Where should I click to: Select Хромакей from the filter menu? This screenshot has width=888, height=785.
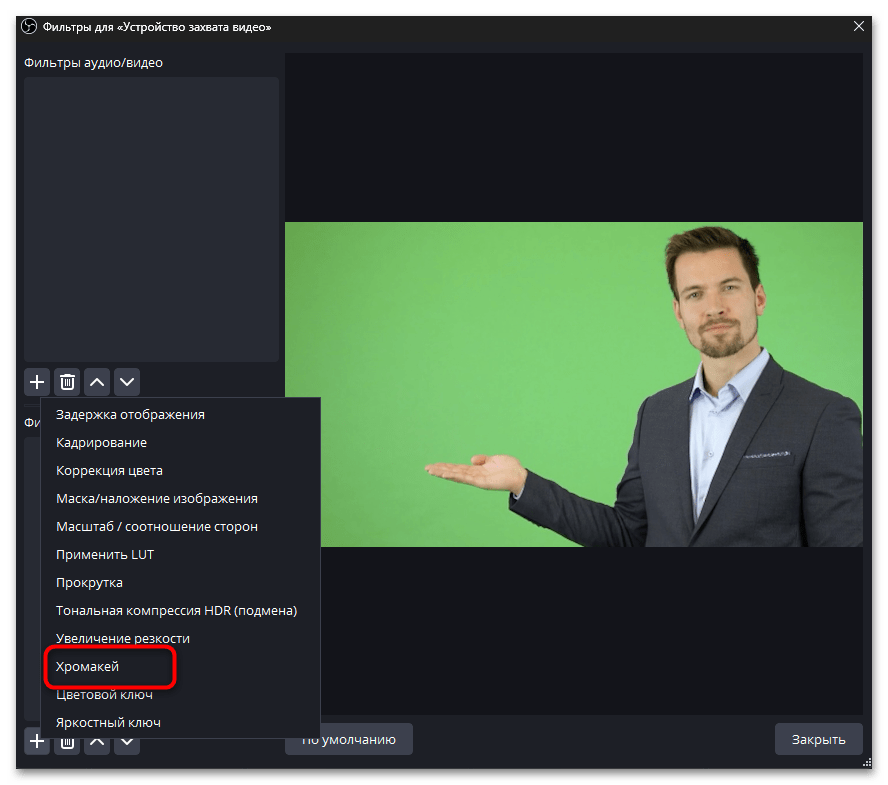(x=88, y=666)
